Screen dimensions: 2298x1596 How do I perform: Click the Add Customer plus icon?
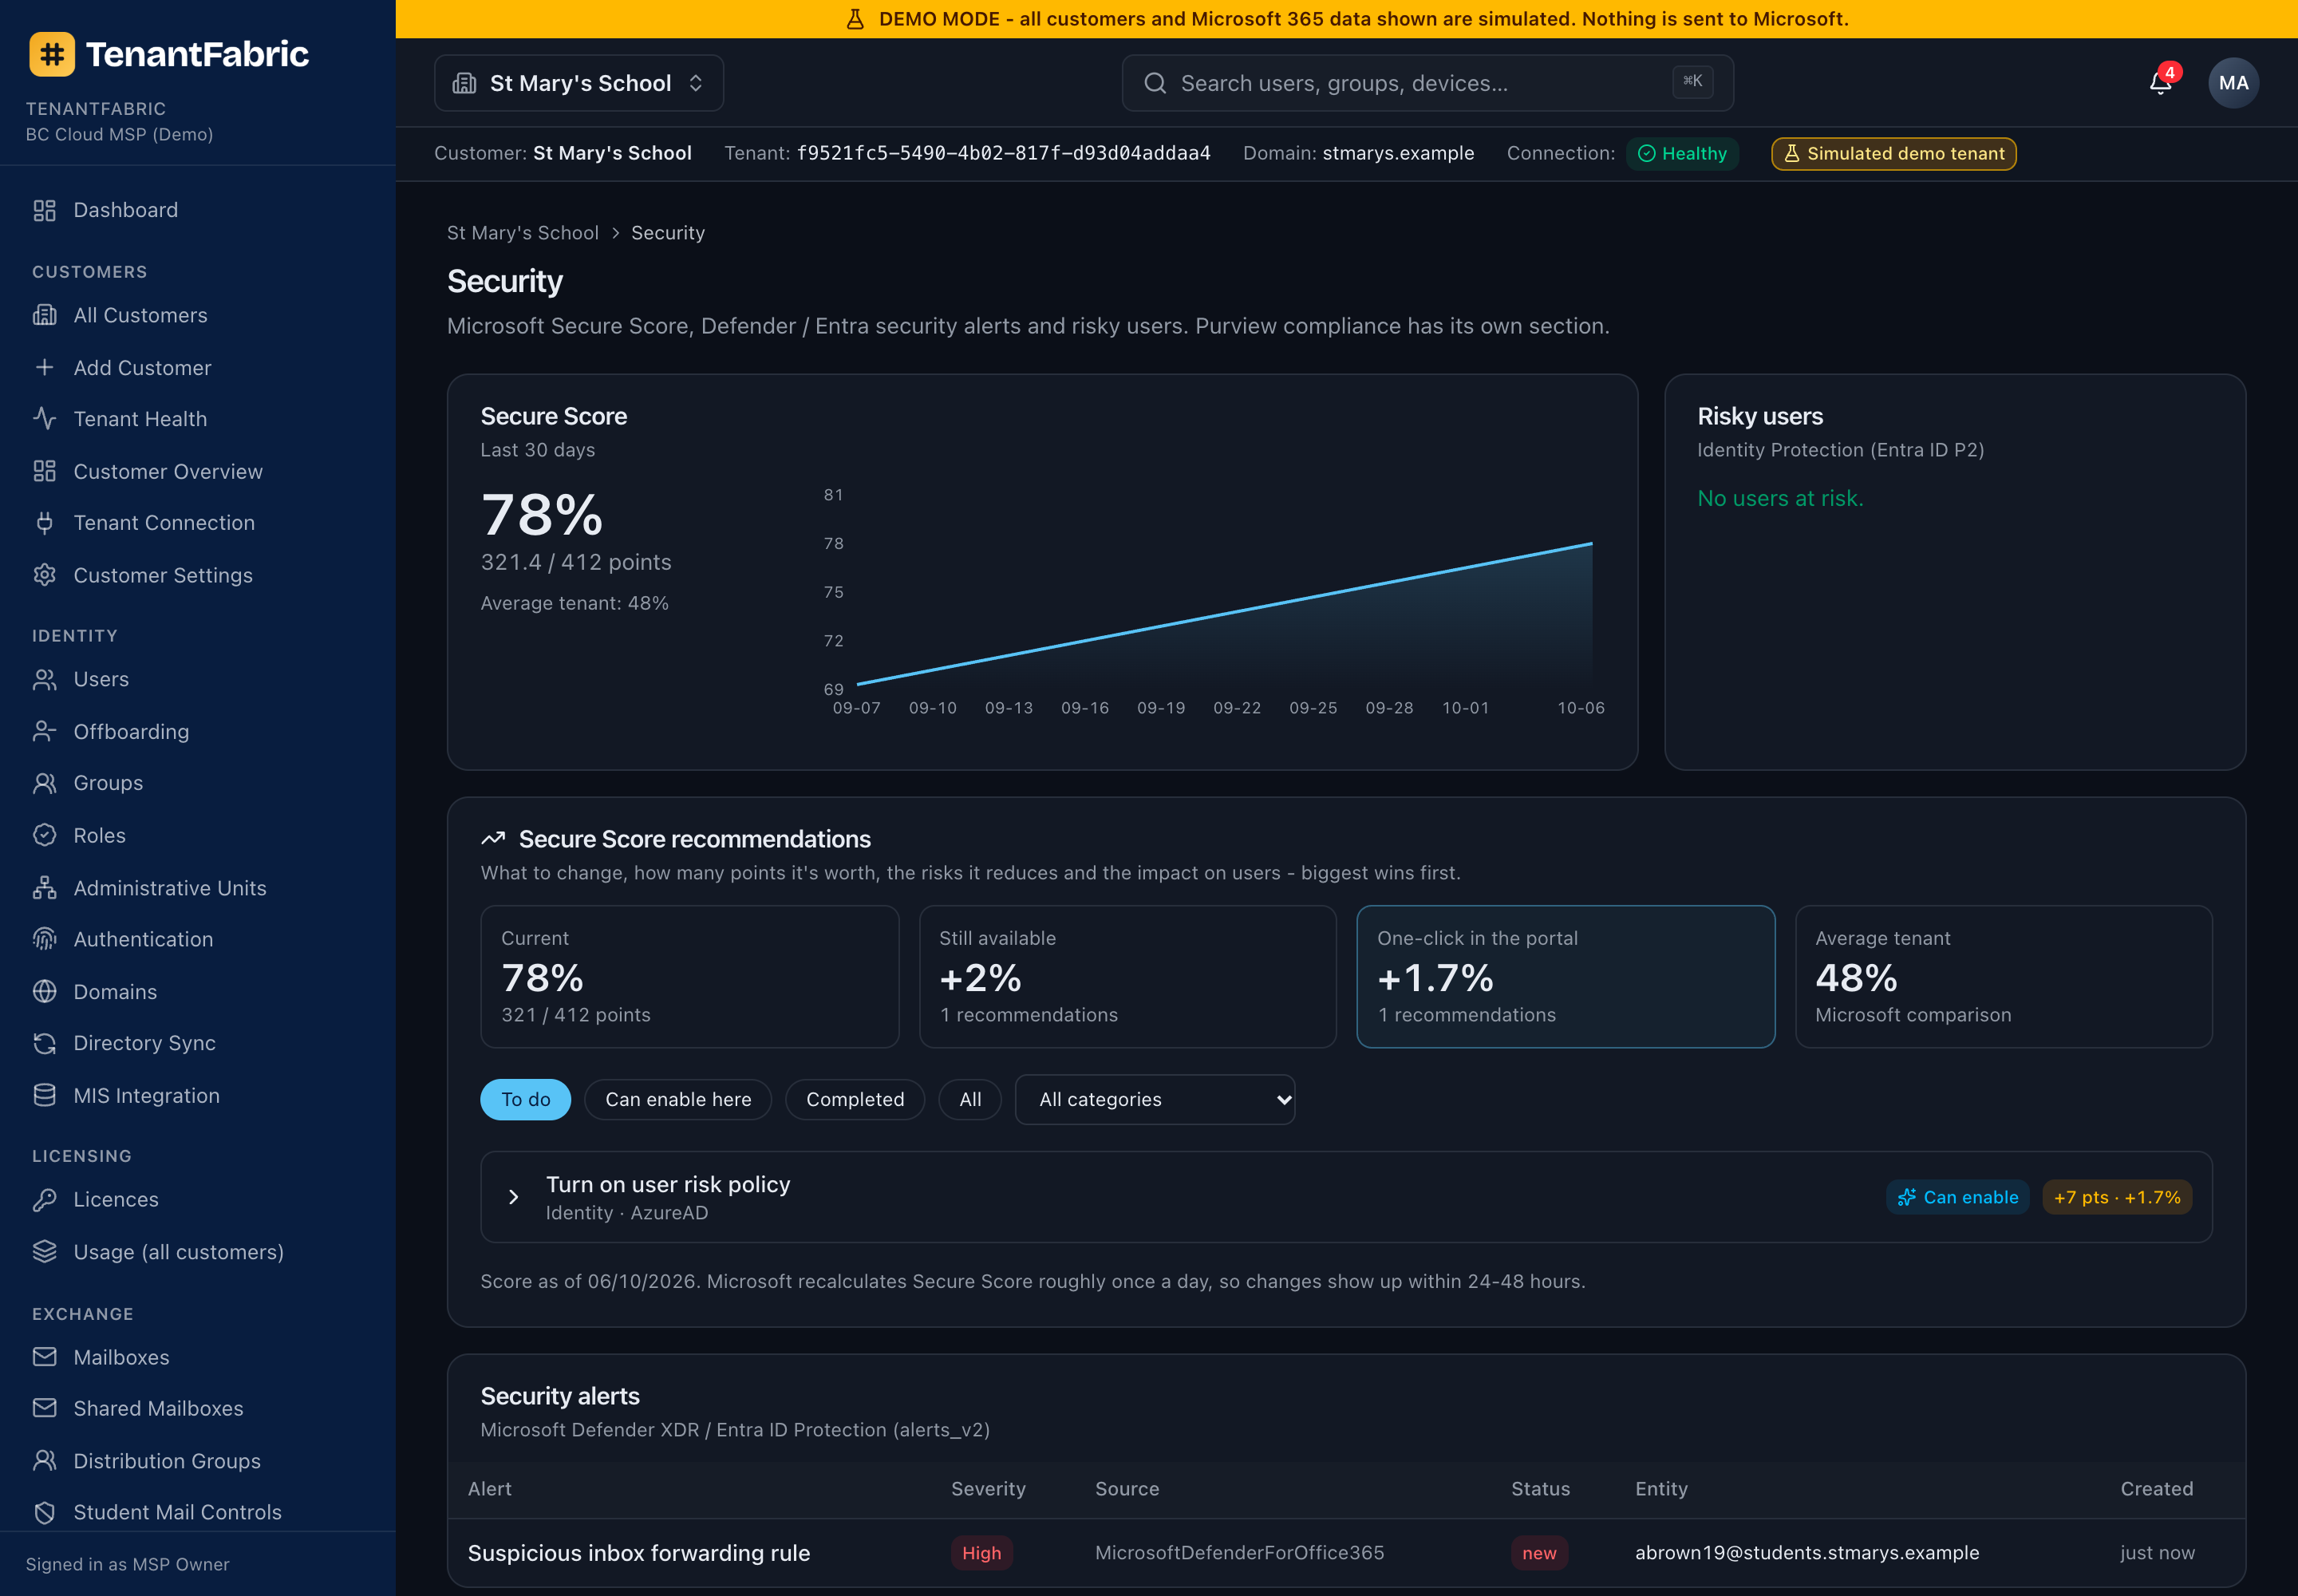[44, 367]
